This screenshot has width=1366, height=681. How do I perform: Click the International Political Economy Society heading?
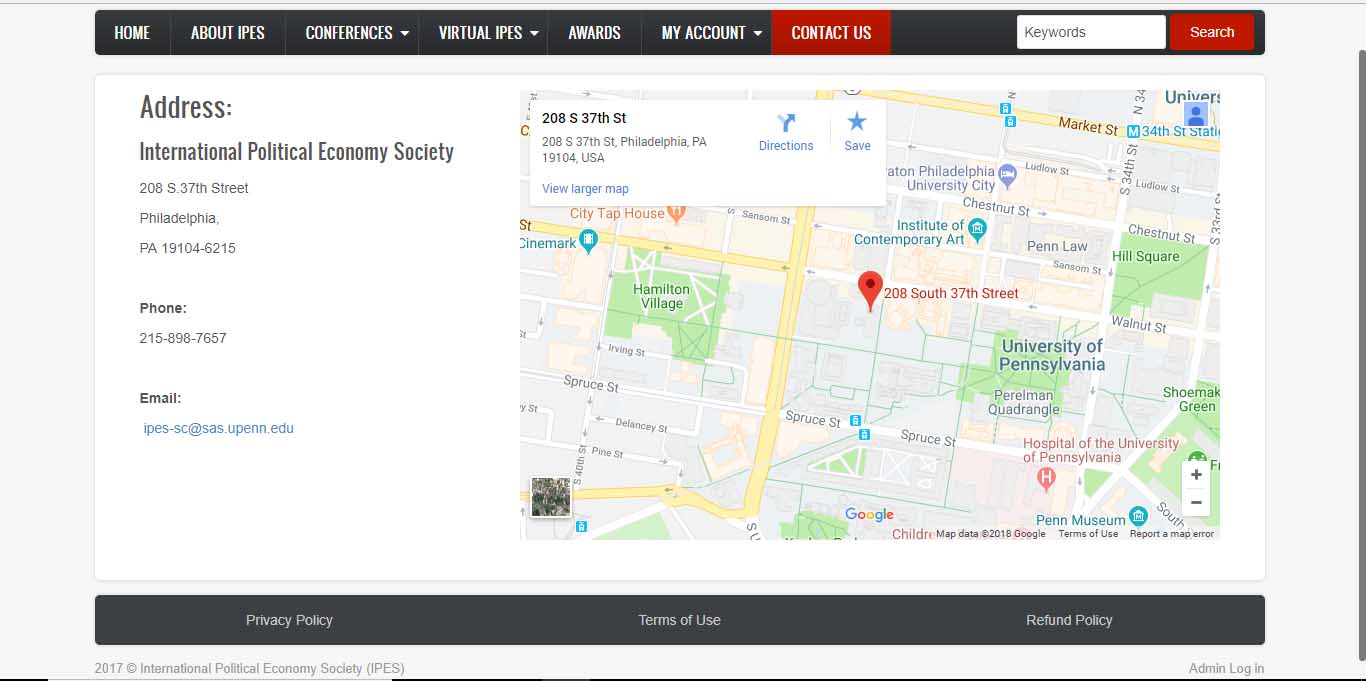click(296, 152)
